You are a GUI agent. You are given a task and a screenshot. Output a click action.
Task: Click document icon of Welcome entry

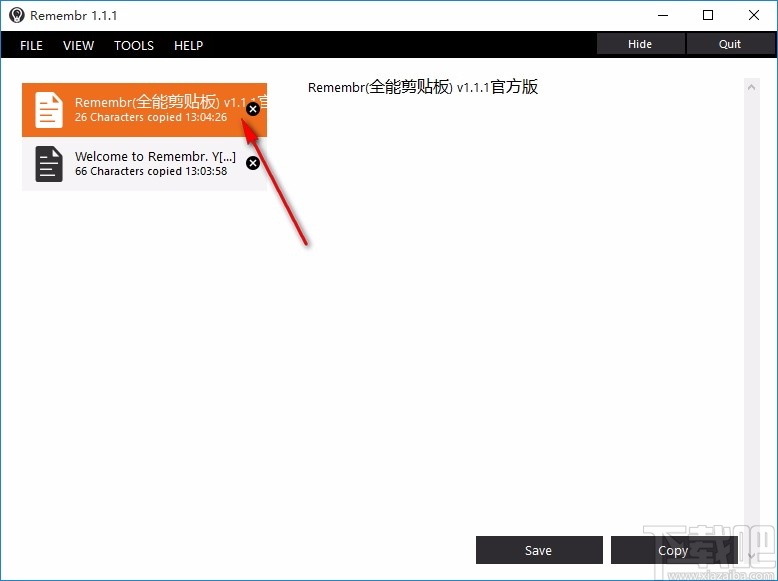49,164
